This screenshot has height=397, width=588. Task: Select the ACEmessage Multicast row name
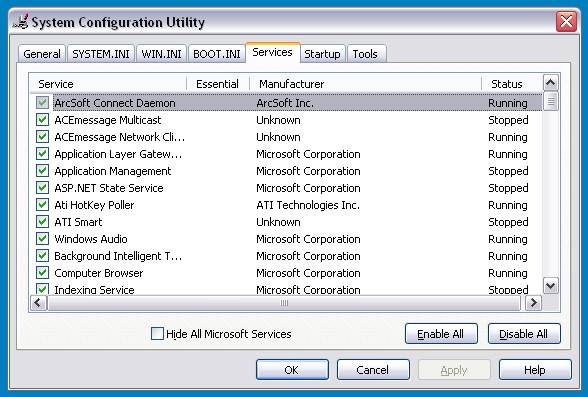(108, 120)
